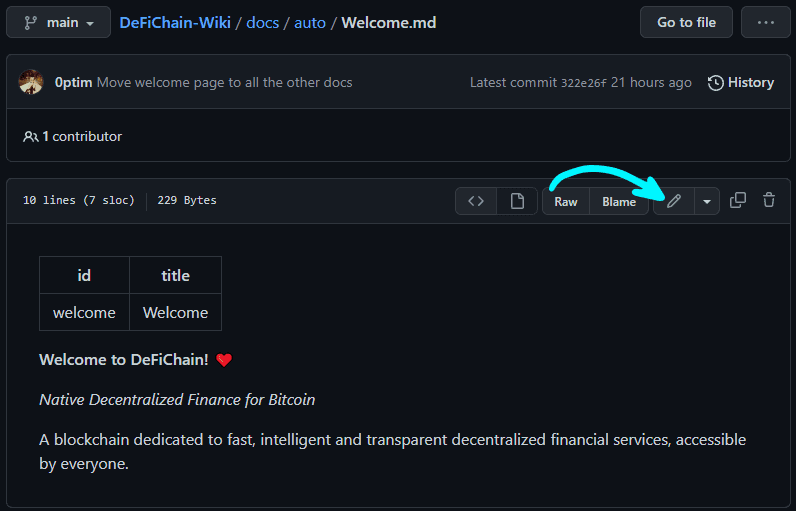
Task: Open the main branch selector dropdown
Action: point(57,22)
